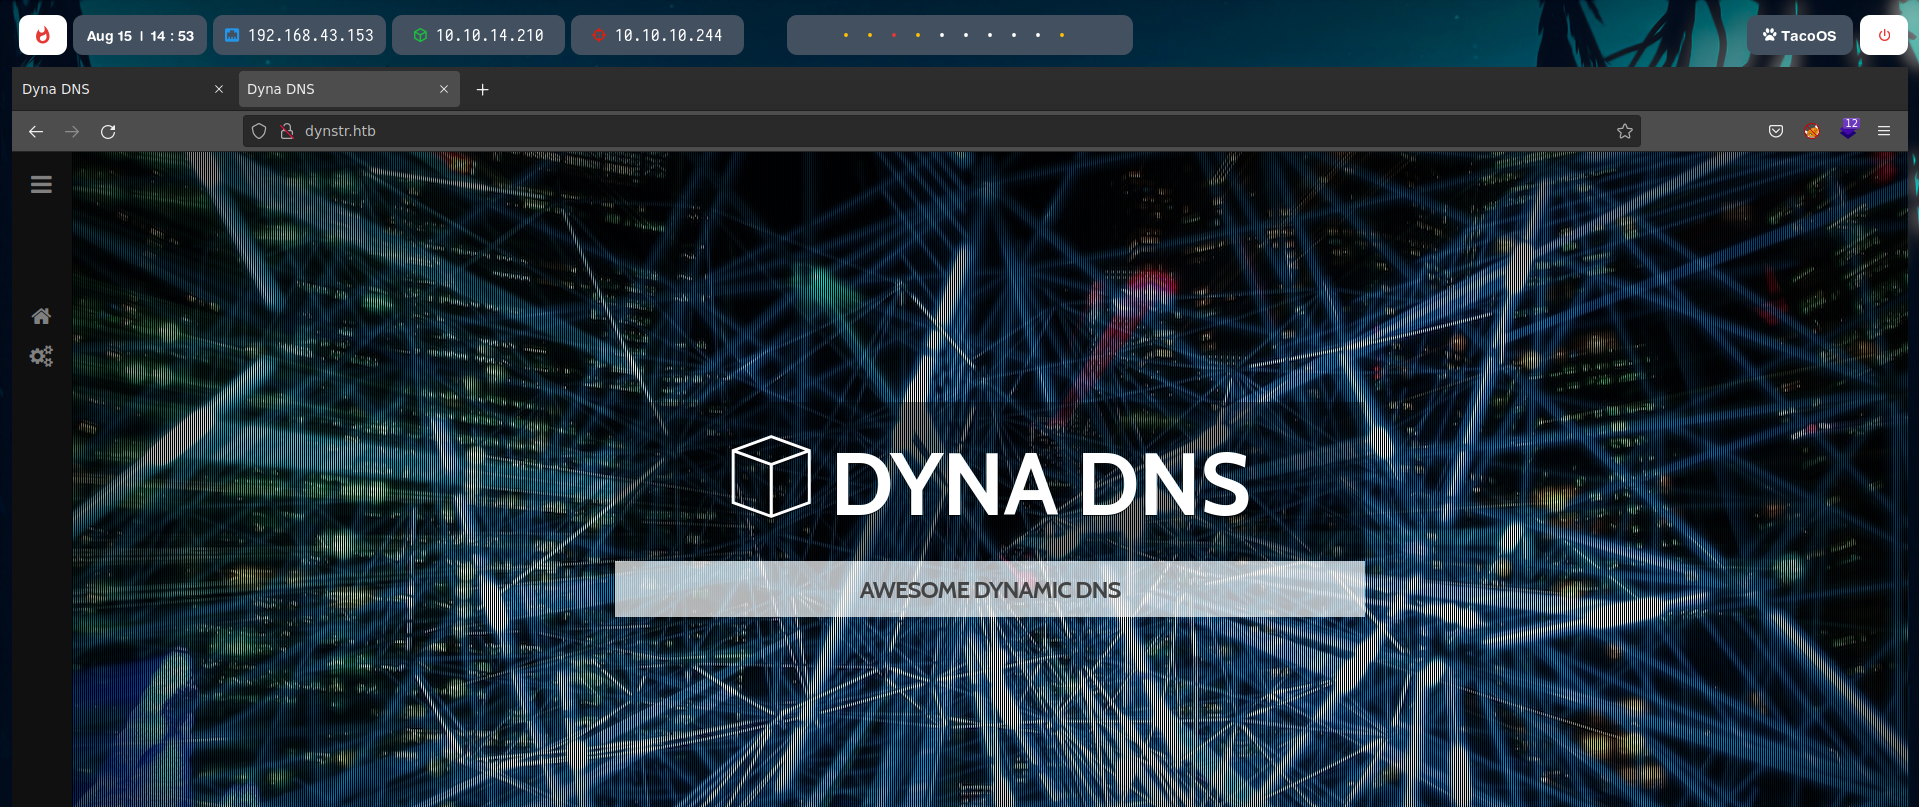Image resolution: width=1919 pixels, height=807 pixels.
Task: Select the second Dyna DNS tab
Action: pyautogui.click(x=335, y=89)
